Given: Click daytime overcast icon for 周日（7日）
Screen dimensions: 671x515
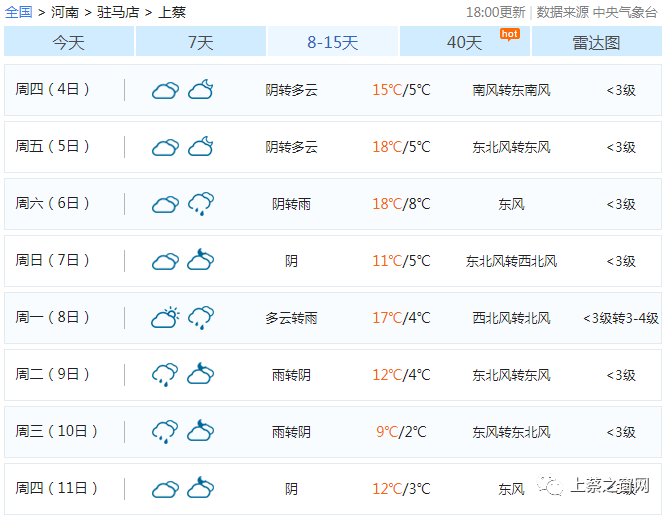Looking at the screenshot, I should 165,261.
